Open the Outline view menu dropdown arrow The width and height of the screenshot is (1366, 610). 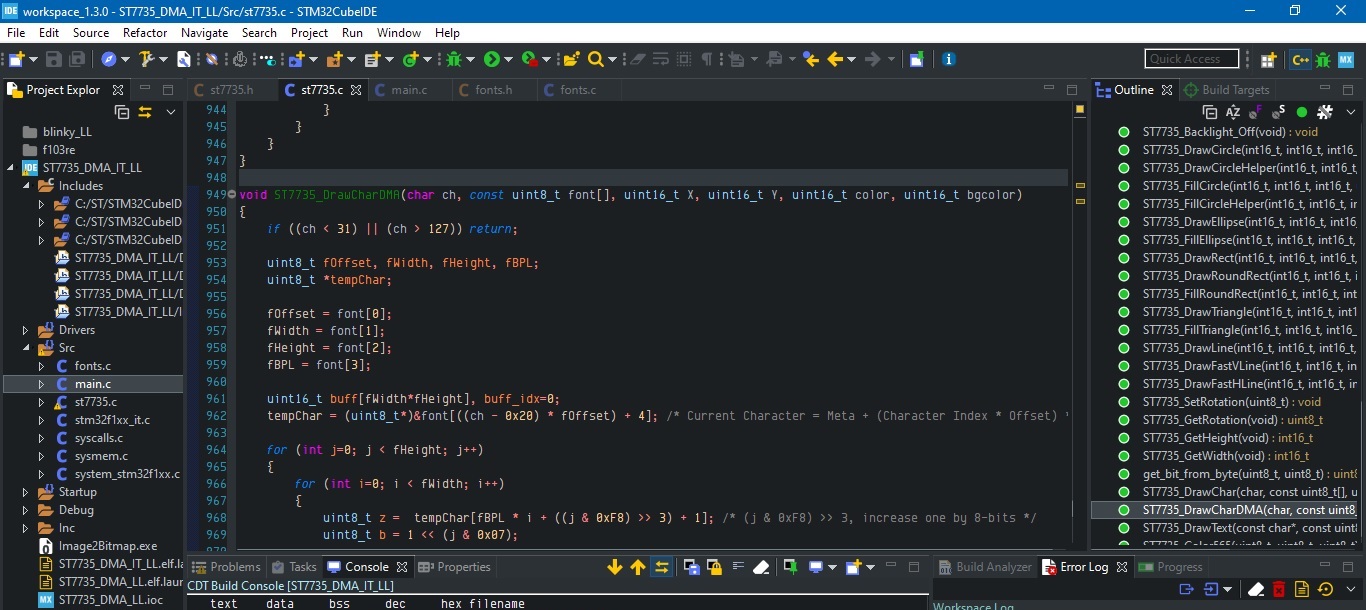[x=1350, y=112]
